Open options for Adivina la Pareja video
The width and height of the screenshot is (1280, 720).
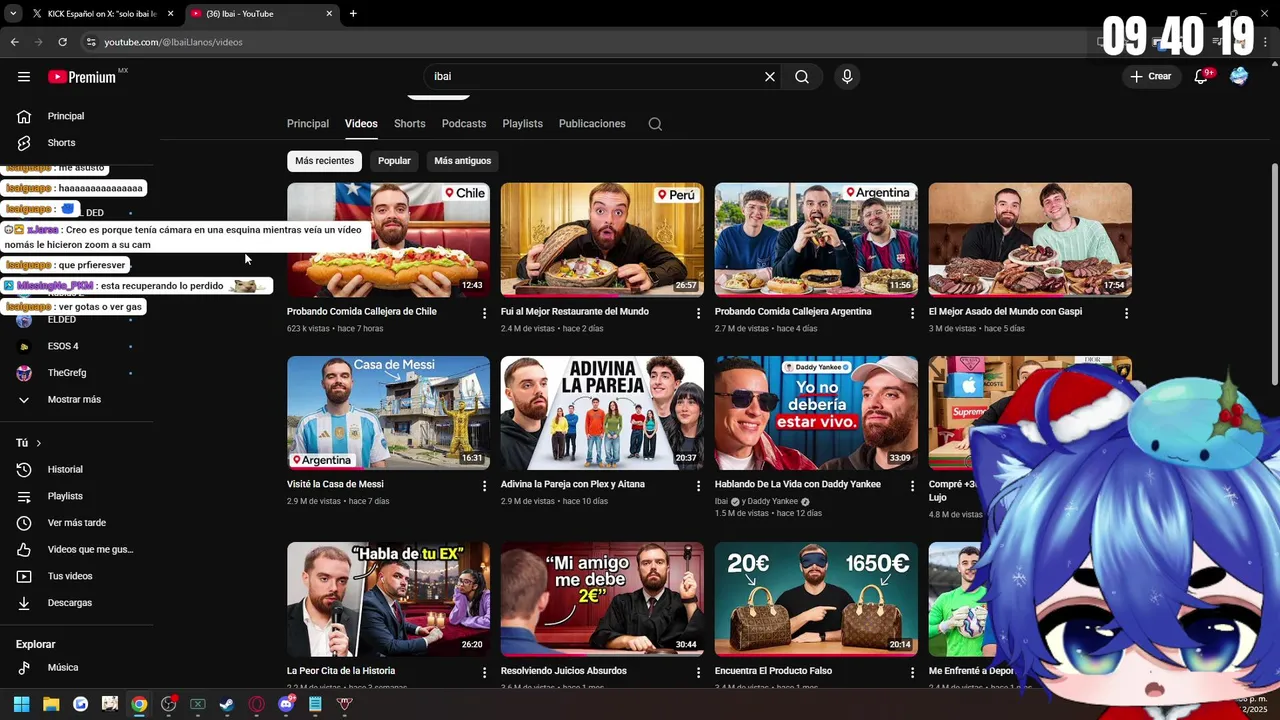point(699,486)
